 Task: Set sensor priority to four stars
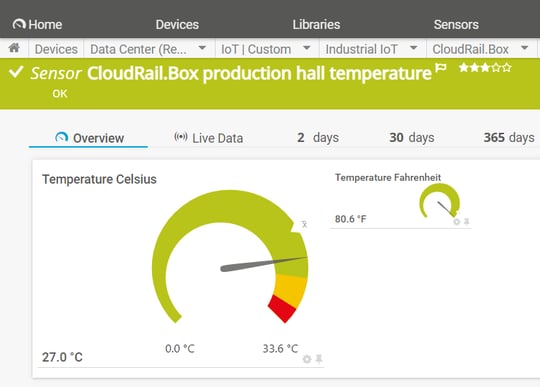(x=496, y=67)
